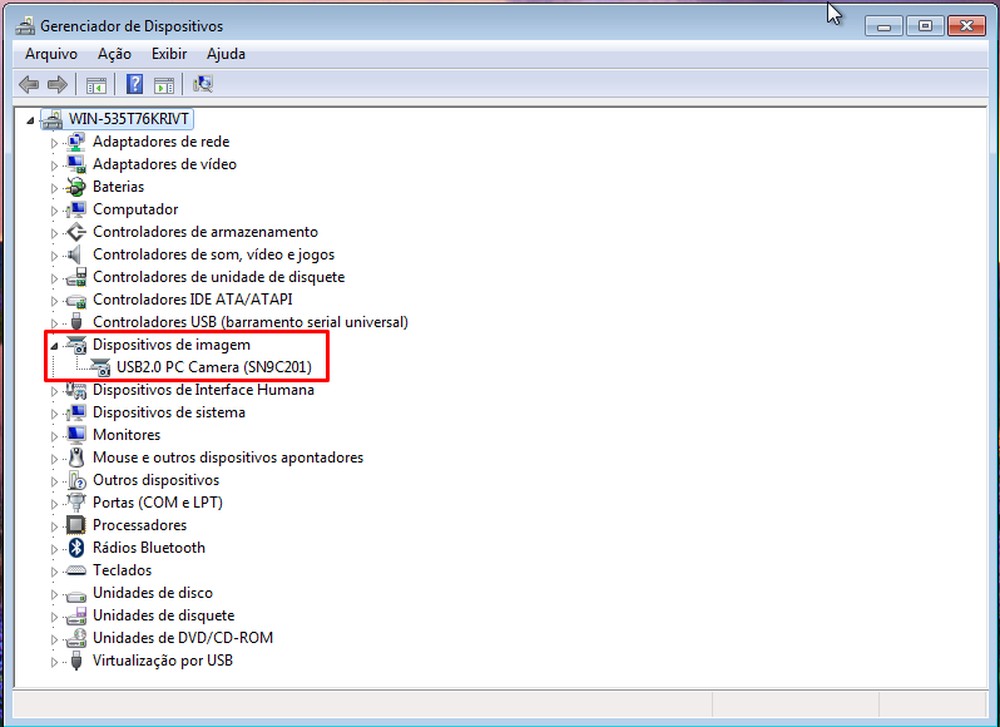Click the Processadores device icon
The height and width of the screenshot is (727, 1000).
pos(75,525)
